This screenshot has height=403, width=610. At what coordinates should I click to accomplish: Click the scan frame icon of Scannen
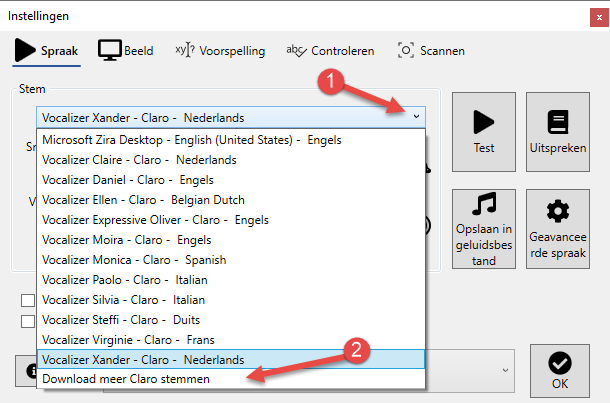406,51
